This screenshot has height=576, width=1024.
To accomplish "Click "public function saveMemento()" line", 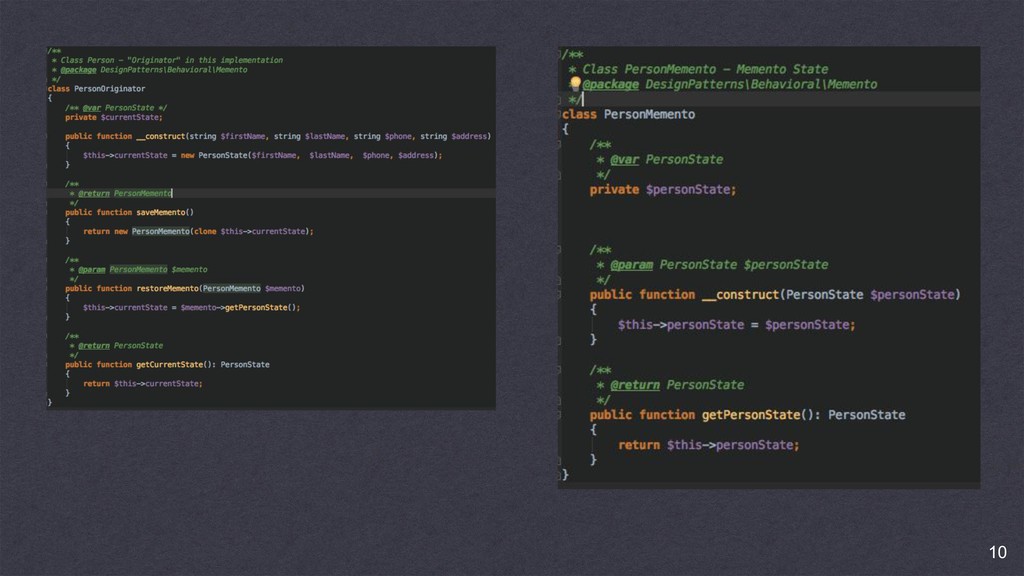I will (129, 212).
